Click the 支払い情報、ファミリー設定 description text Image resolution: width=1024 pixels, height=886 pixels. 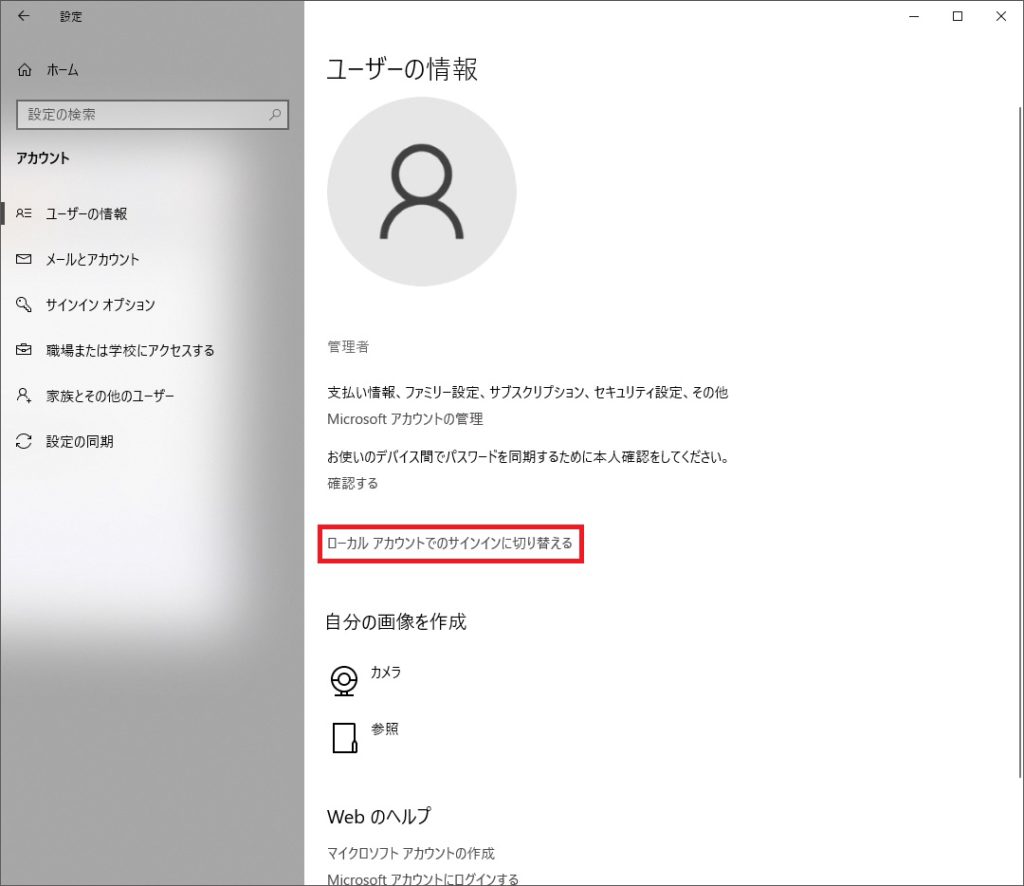[x=527, y=392]
